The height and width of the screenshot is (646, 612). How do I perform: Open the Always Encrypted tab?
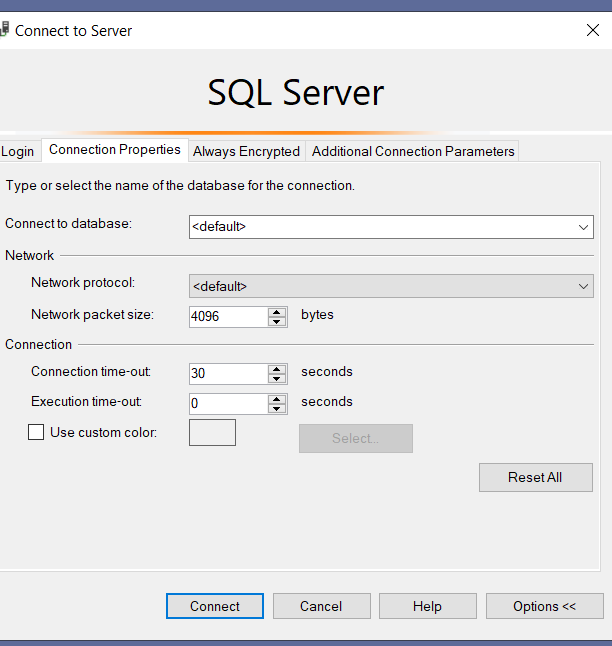pyautogui.click(x=246, y=151)
